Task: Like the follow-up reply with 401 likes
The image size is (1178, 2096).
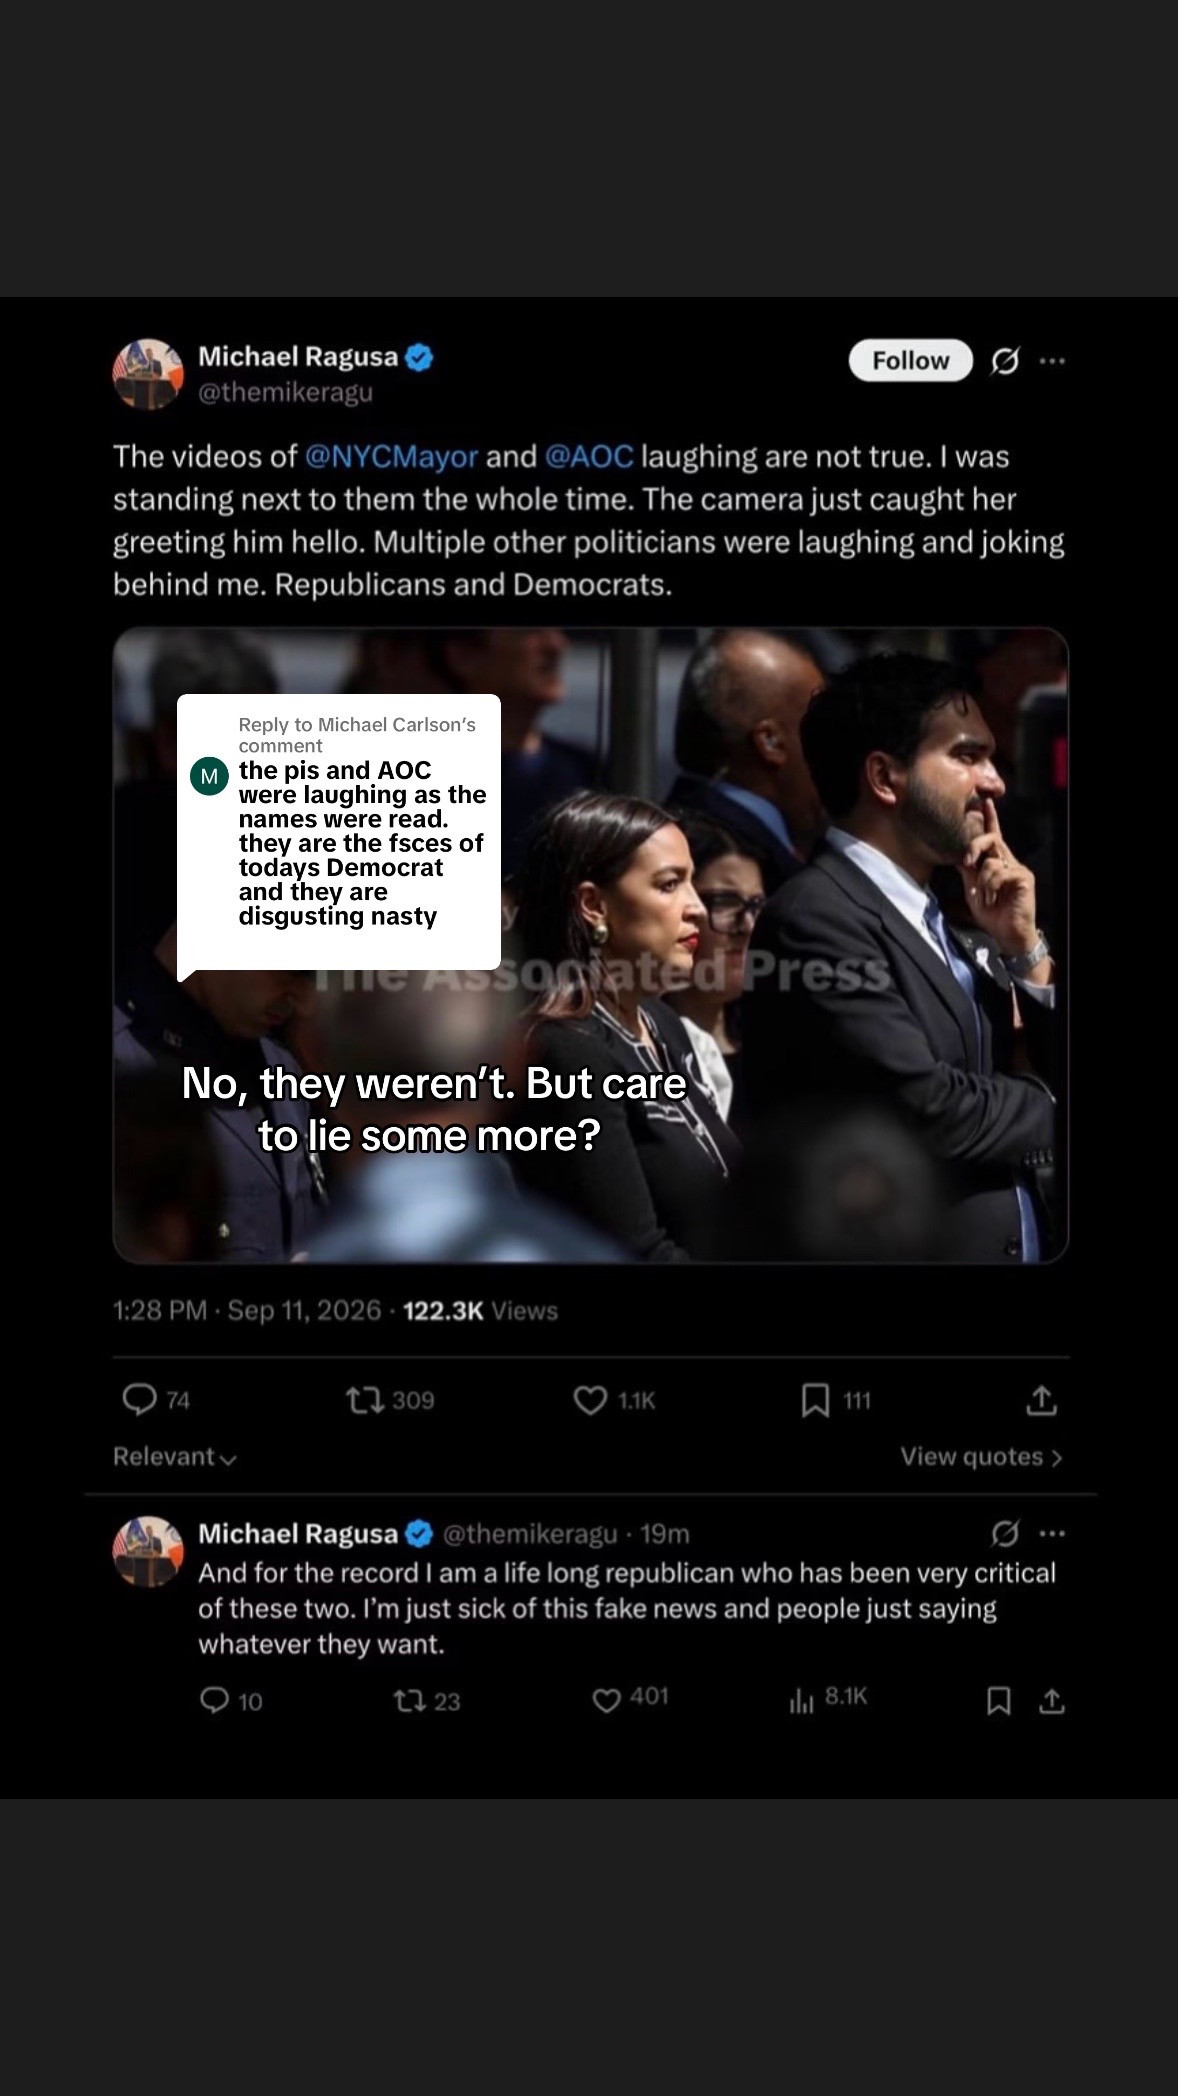Action: [x=606, y=1700]
